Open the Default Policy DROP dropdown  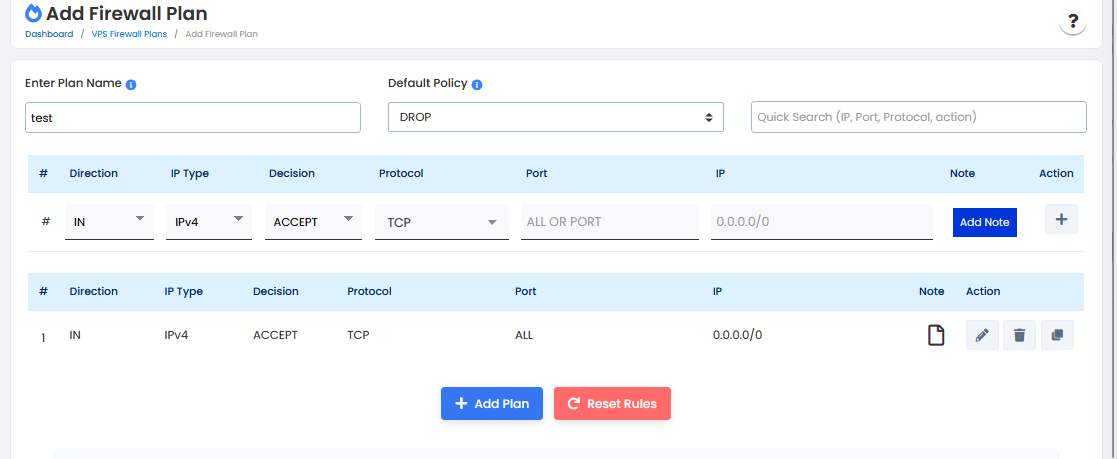coord(555,117)
